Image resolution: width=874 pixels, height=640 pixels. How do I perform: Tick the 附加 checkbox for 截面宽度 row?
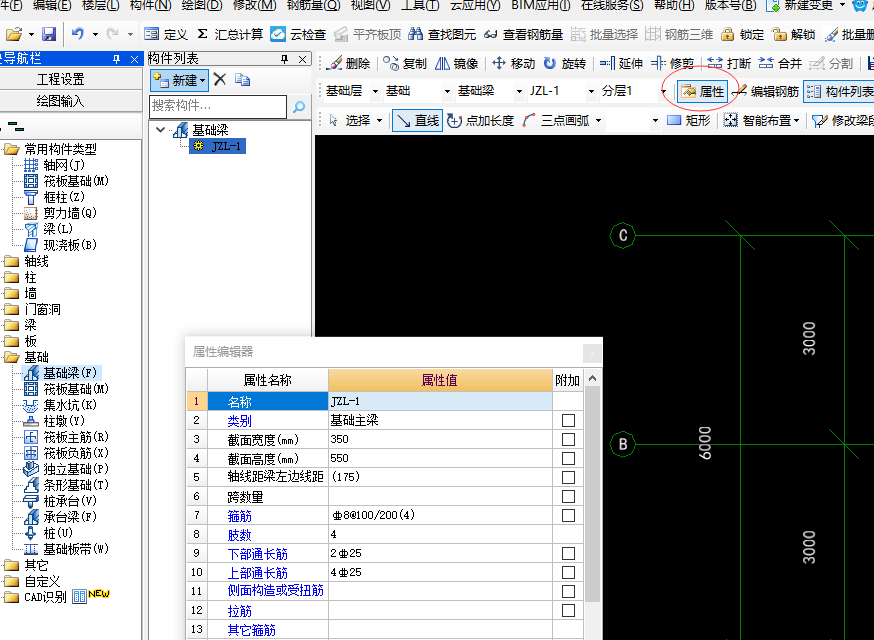point(568,439)
